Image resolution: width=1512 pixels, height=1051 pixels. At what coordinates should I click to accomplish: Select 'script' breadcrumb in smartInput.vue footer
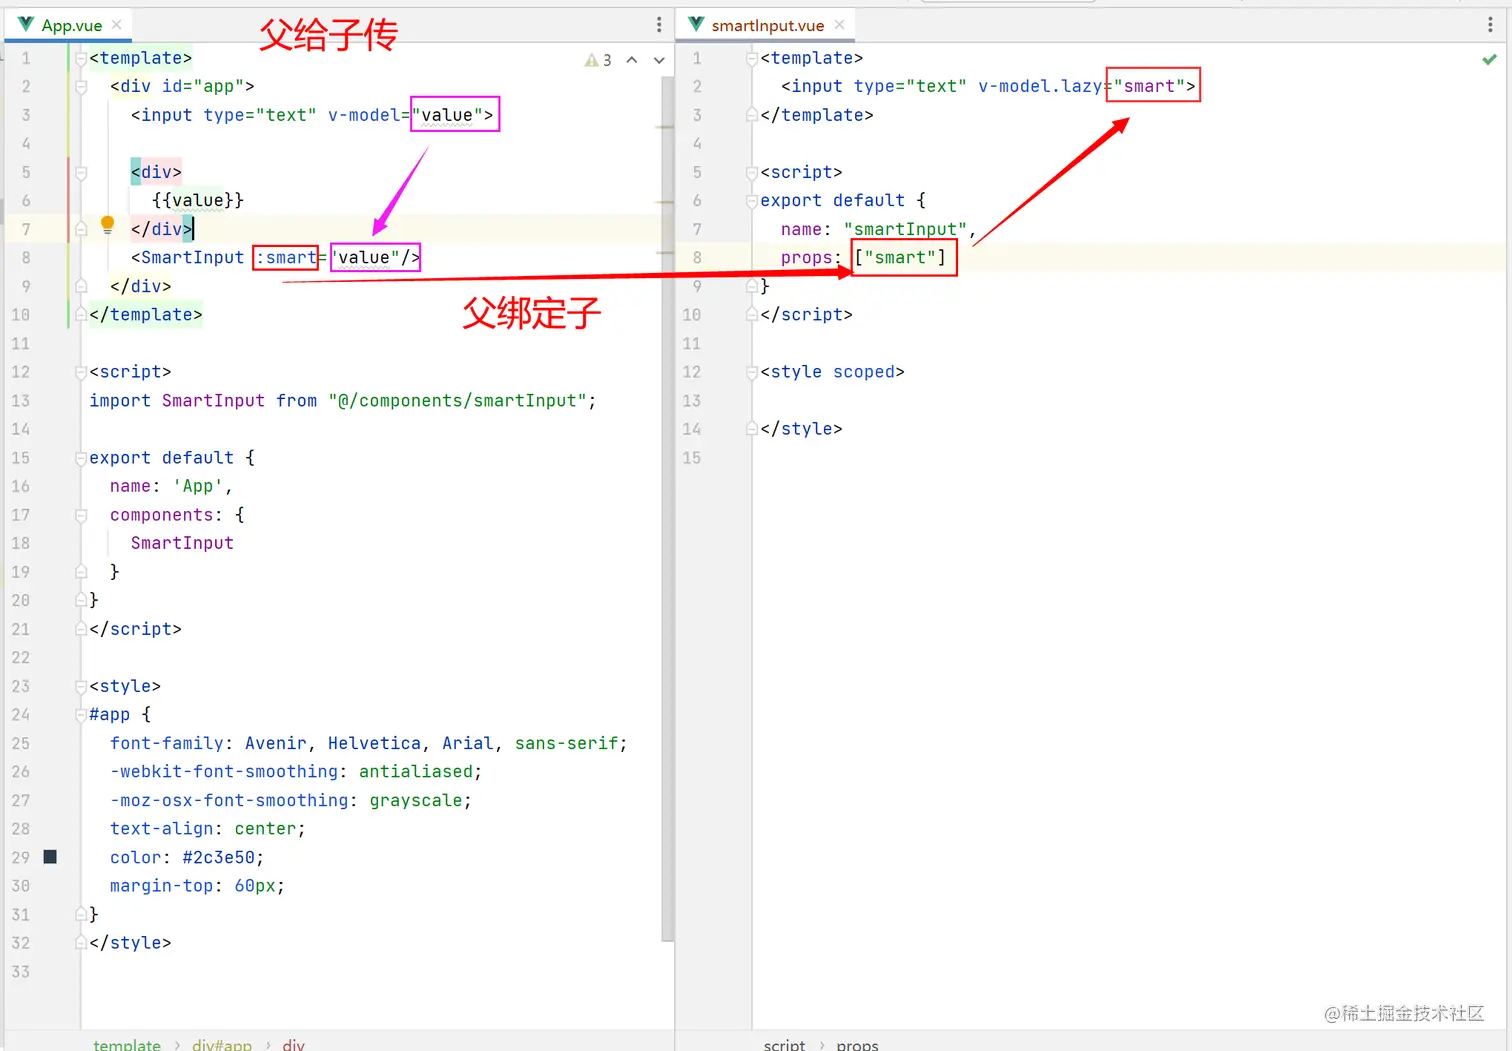tap(784, 1044)
